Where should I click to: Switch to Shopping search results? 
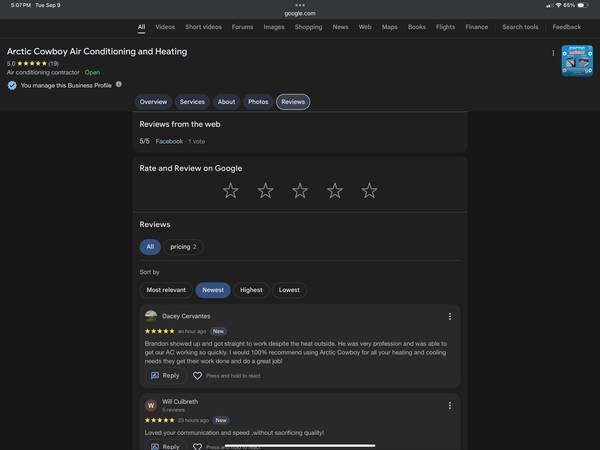[x=308, y=27]
